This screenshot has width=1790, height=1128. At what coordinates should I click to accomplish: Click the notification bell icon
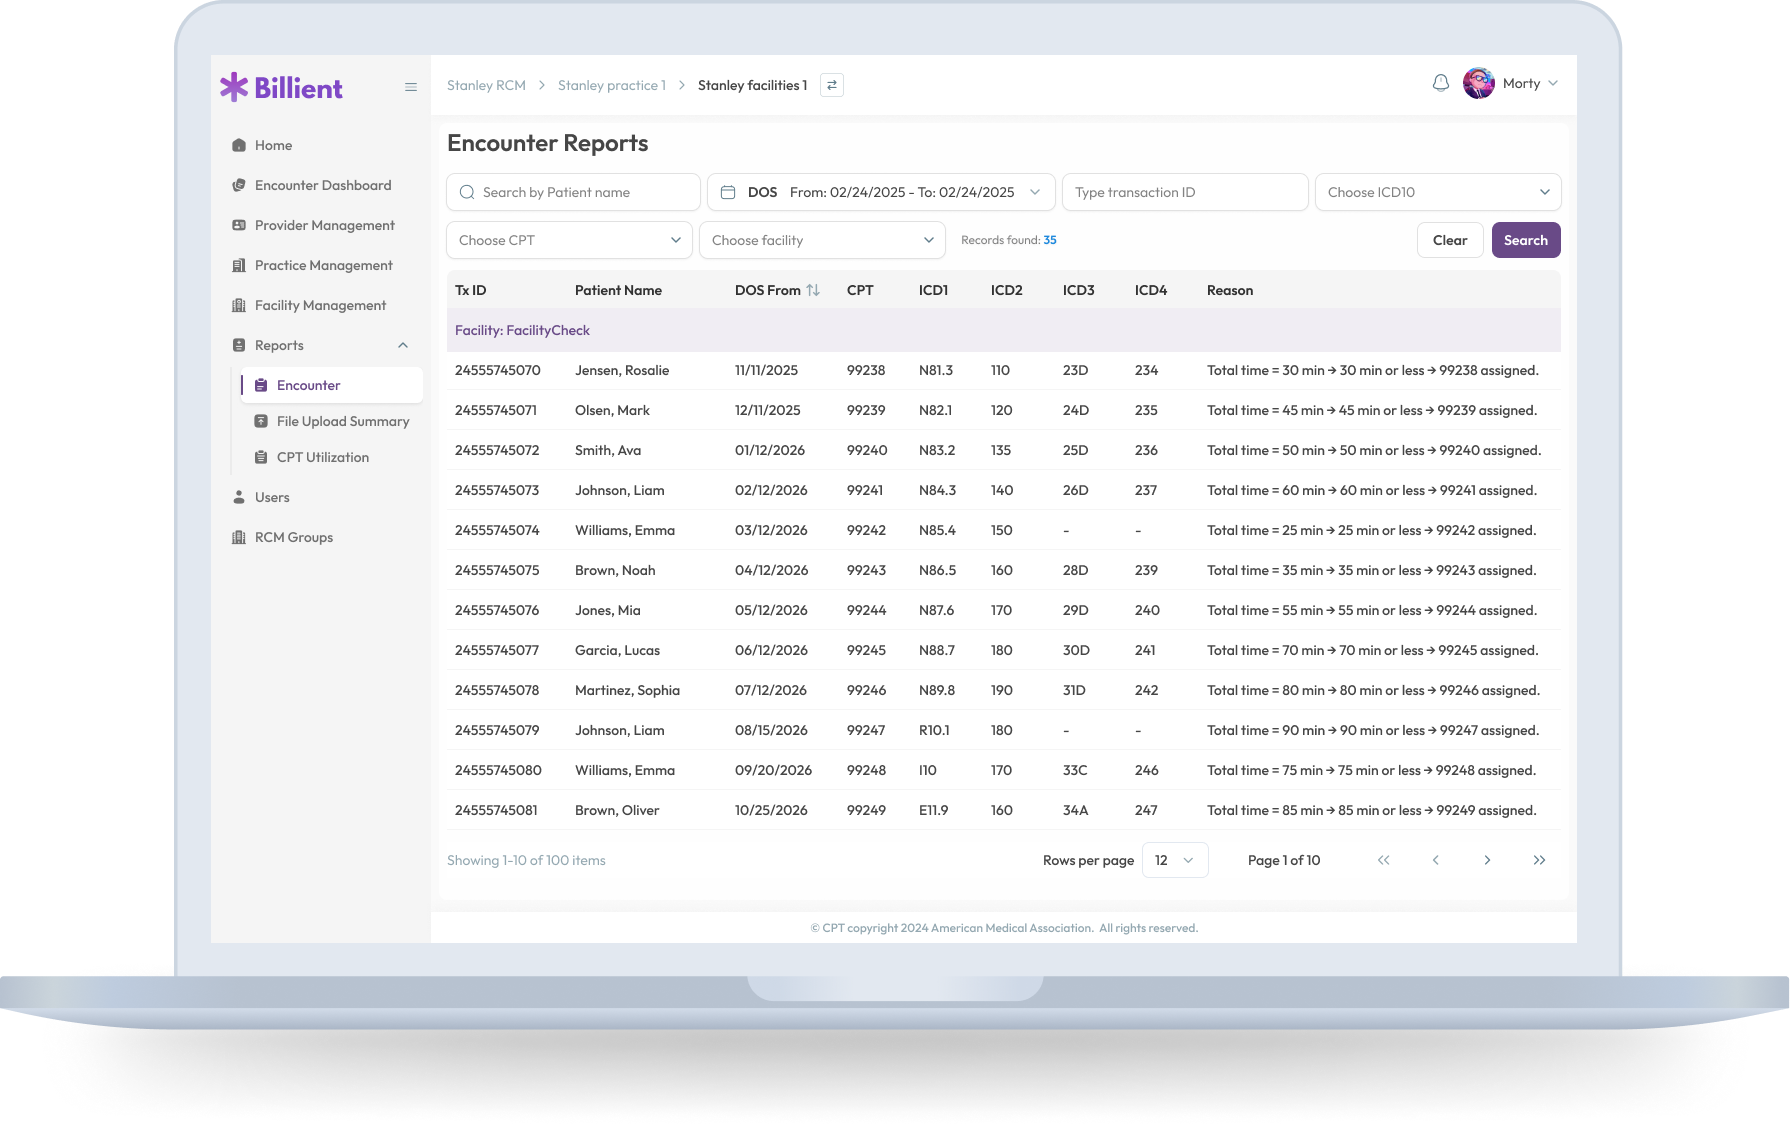click(1440, 84)
